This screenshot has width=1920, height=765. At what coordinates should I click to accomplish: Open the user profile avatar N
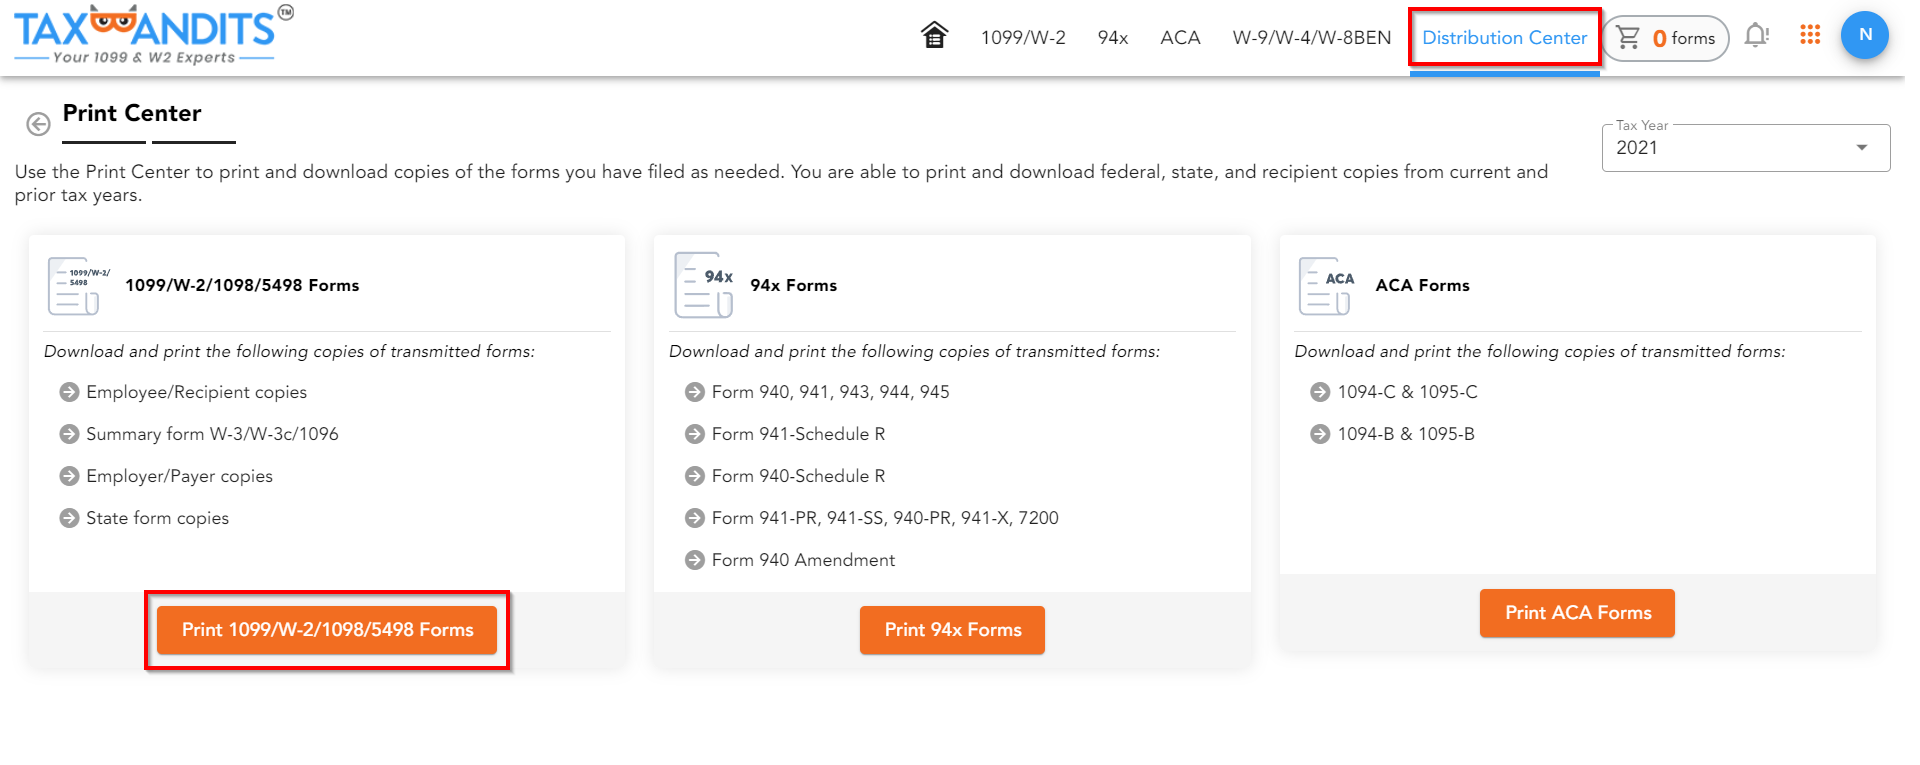(x=1864, y=35)
